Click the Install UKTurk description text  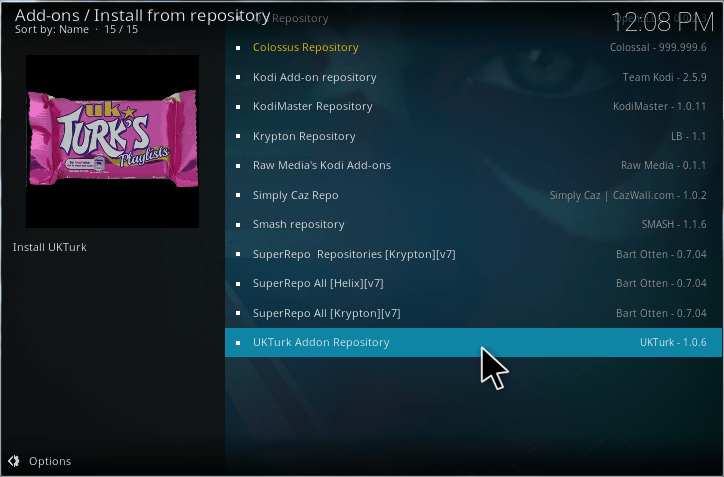click(50, 248)
